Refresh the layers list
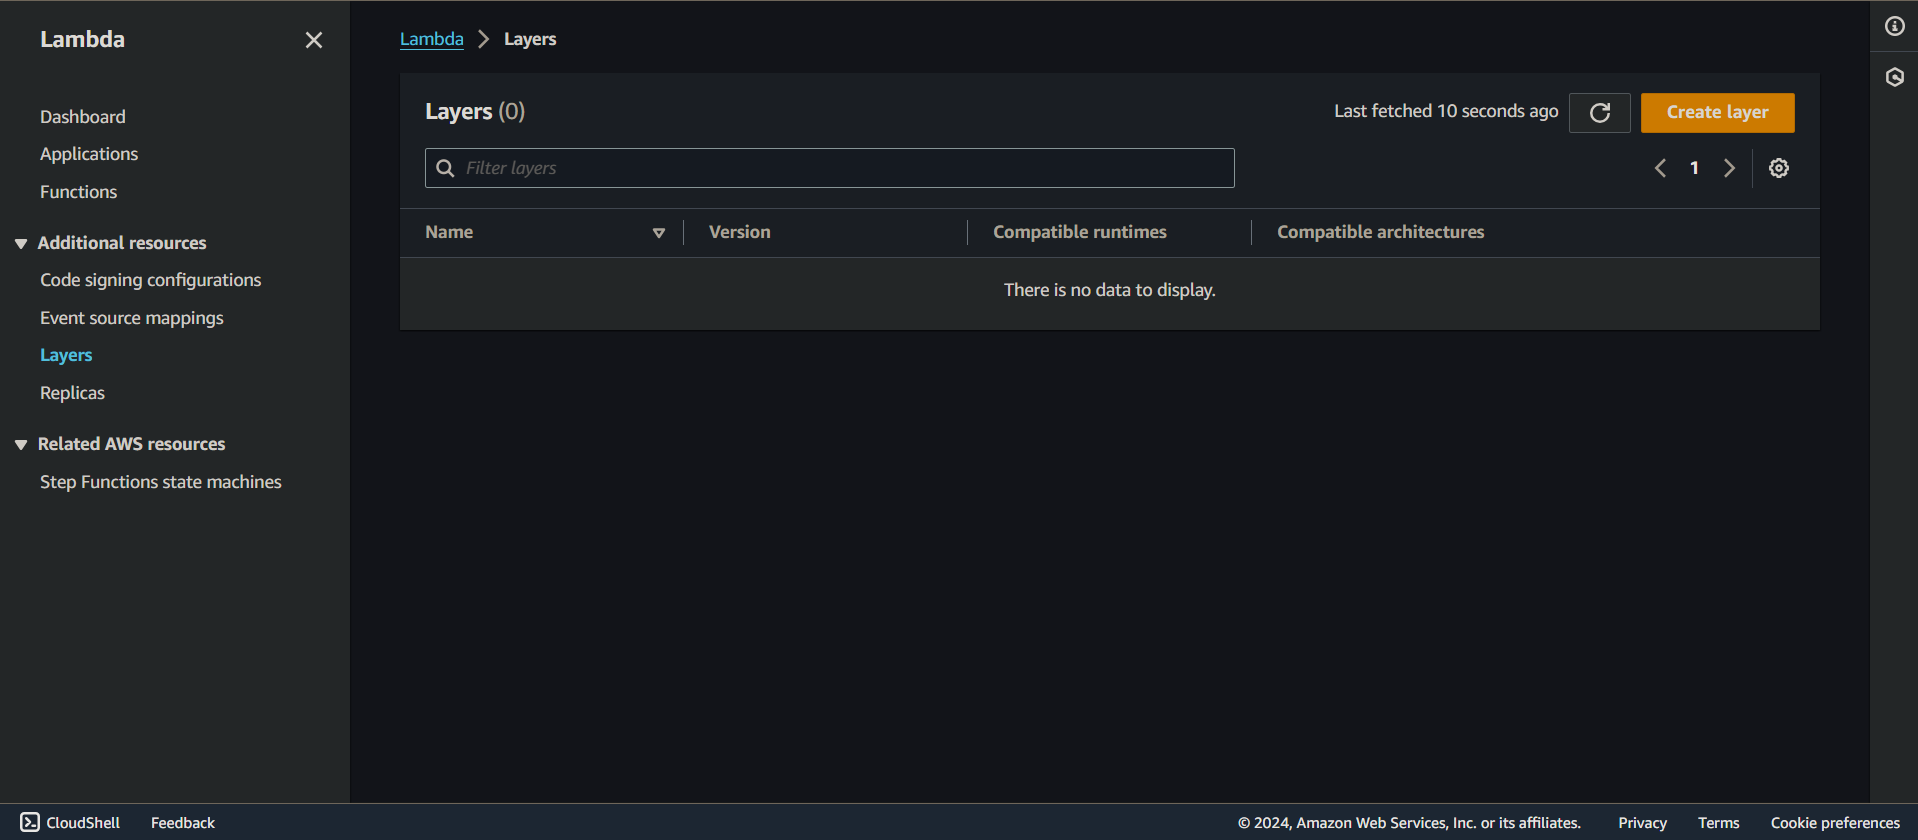This screenshot has width=1918, height=840. pos(1600,113)
